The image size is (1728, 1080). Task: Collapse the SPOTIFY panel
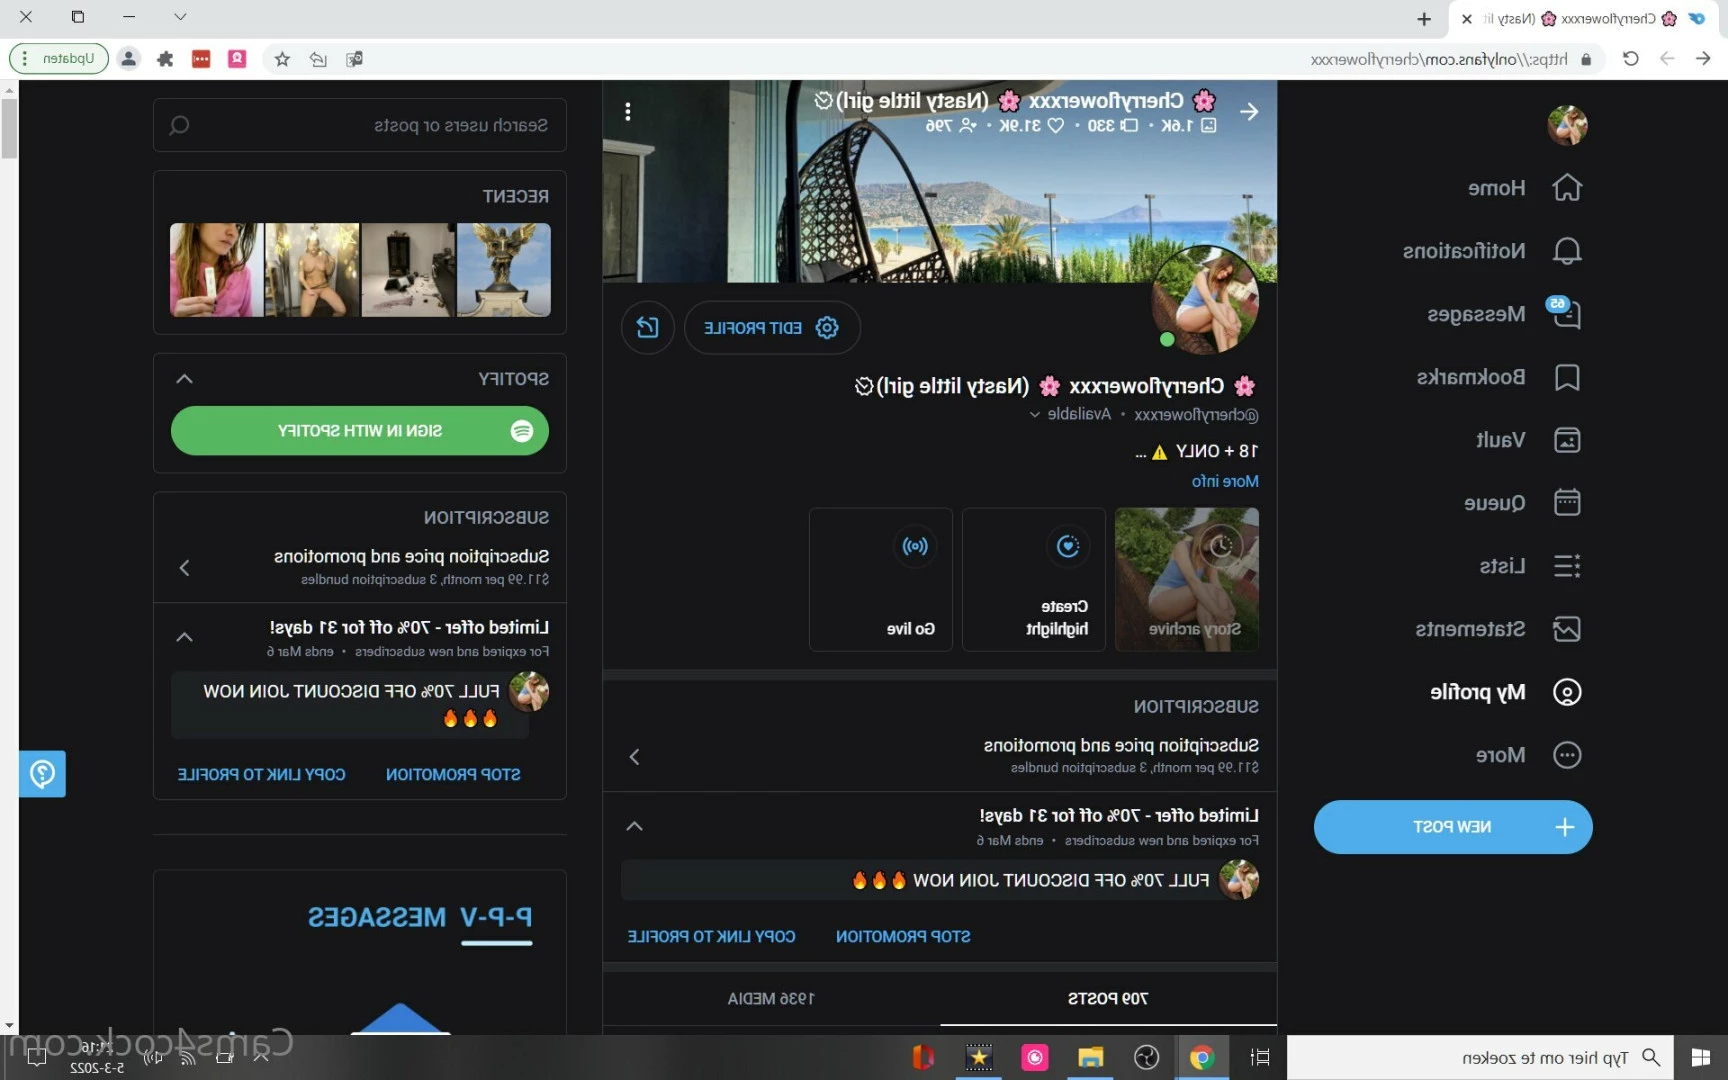[x=184, y=379]
